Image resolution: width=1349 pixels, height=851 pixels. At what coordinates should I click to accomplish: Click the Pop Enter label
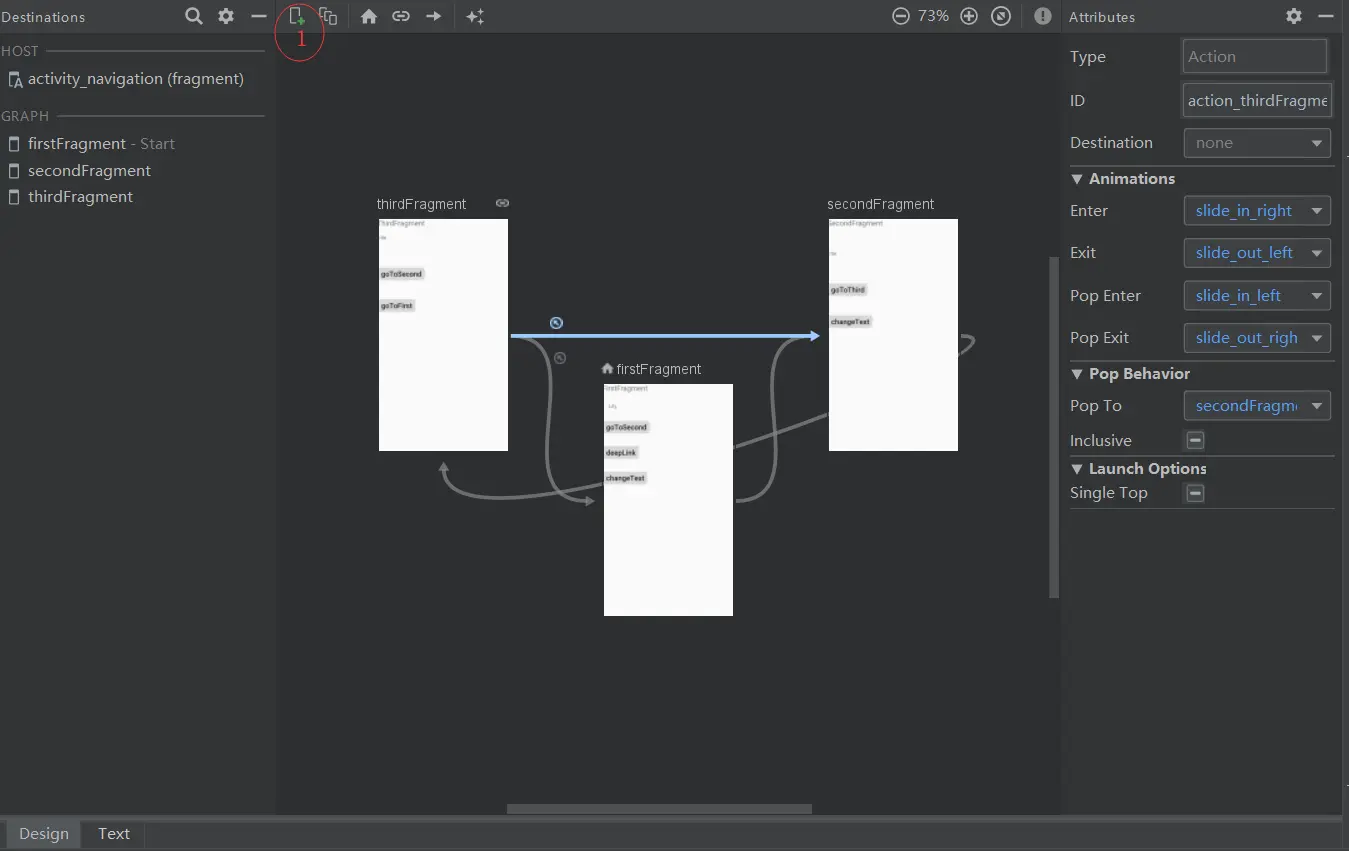coord(1105,296)
